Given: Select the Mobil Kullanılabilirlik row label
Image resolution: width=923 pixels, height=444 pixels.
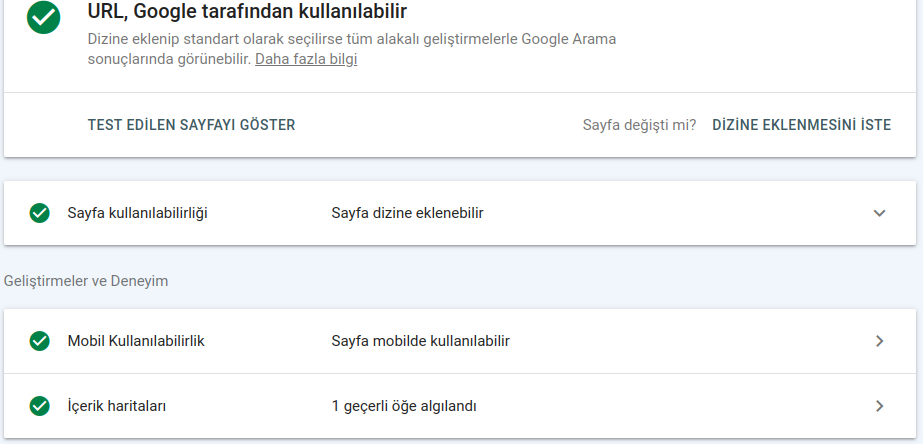Looking at the screenshot, I should point(136,341).
